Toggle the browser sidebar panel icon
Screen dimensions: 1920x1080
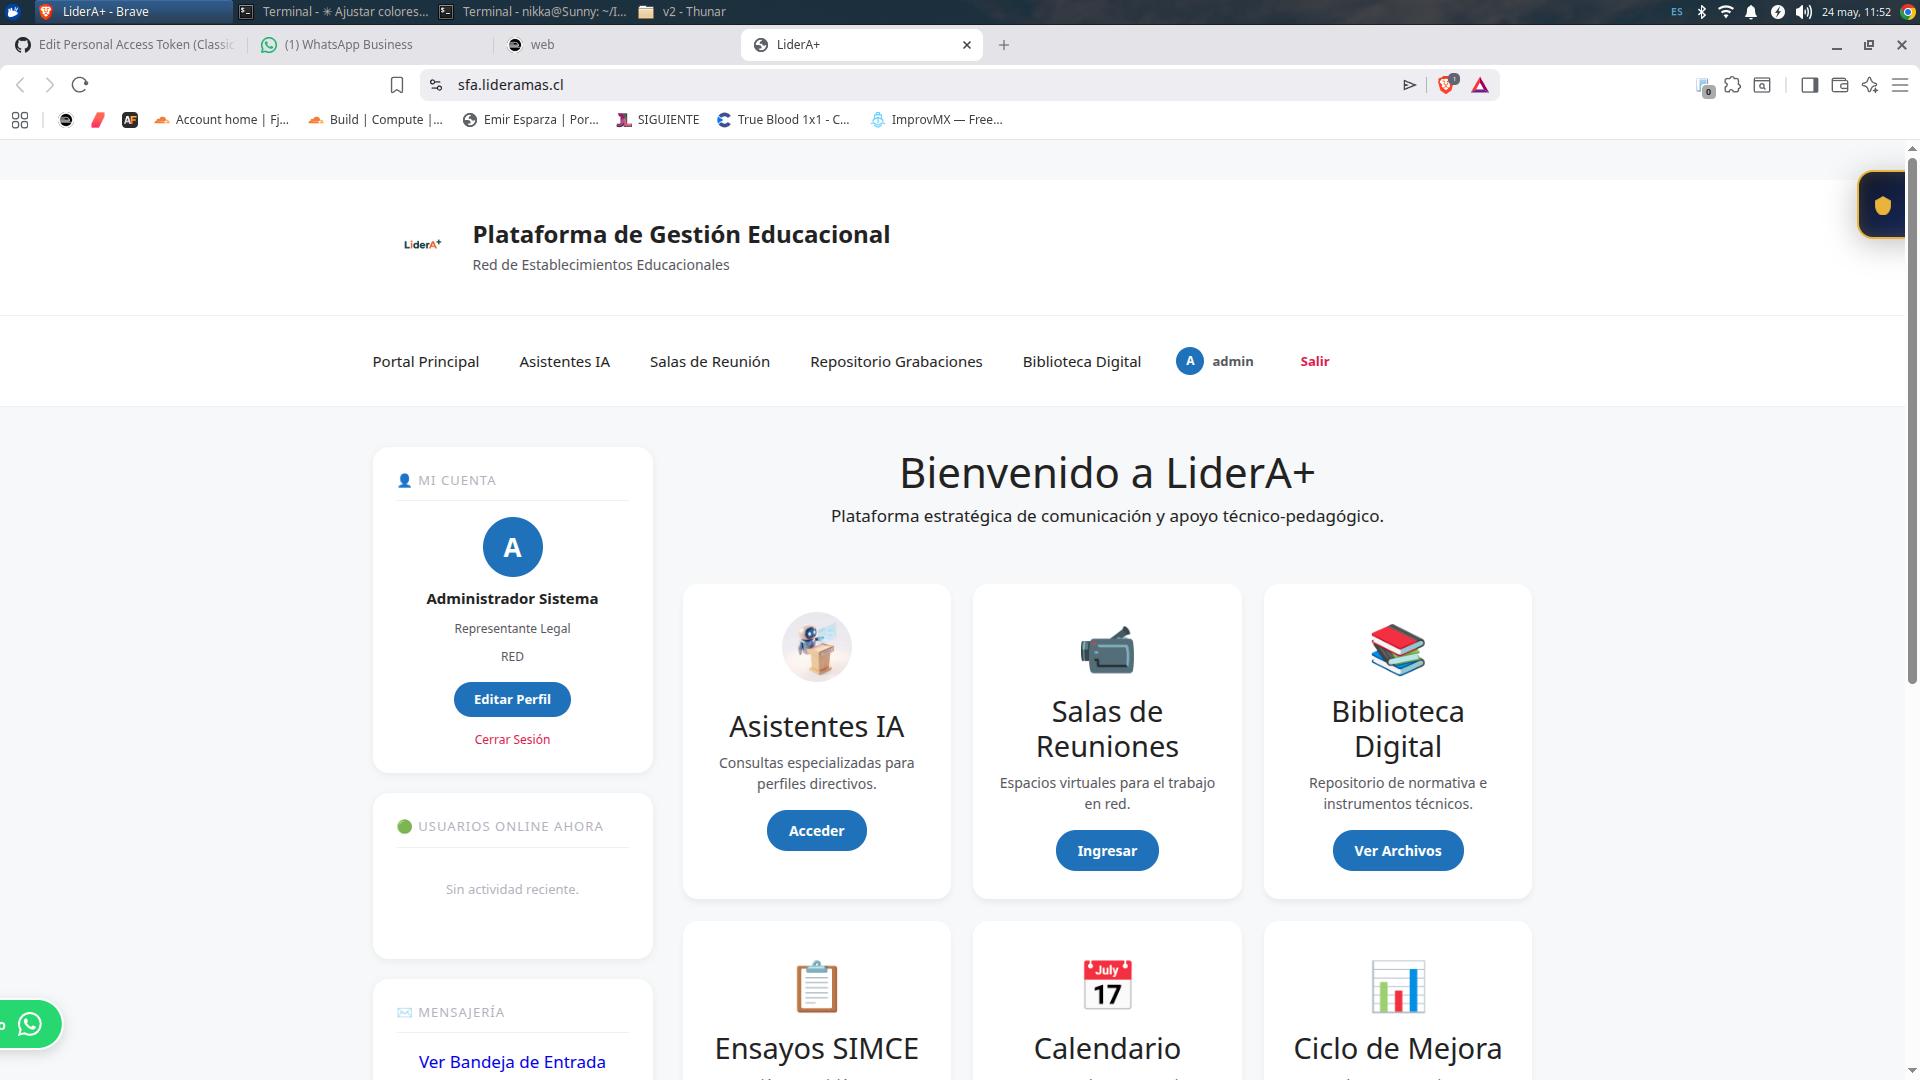1809,85
